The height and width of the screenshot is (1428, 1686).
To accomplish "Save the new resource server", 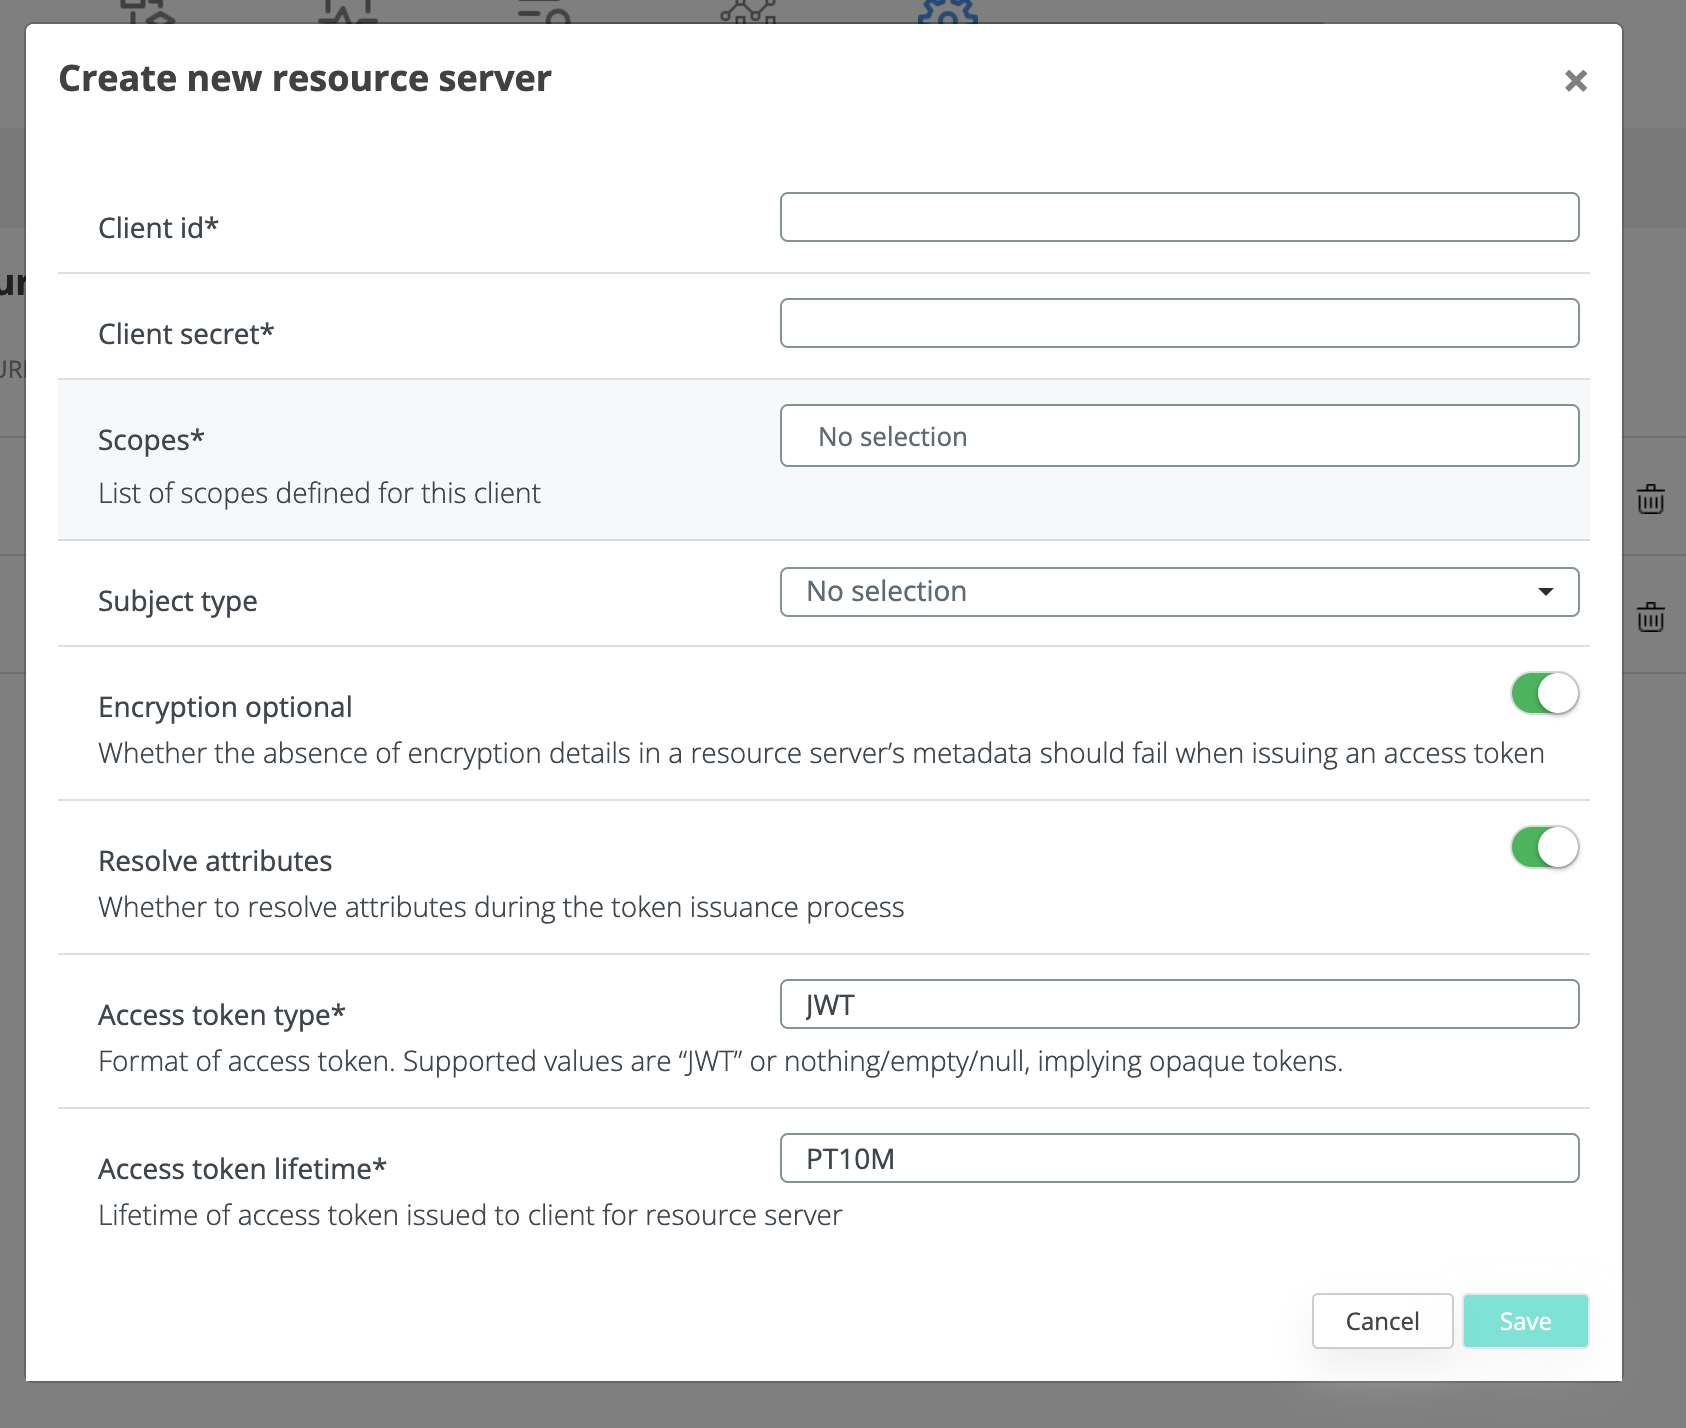I will 1525,1321.
